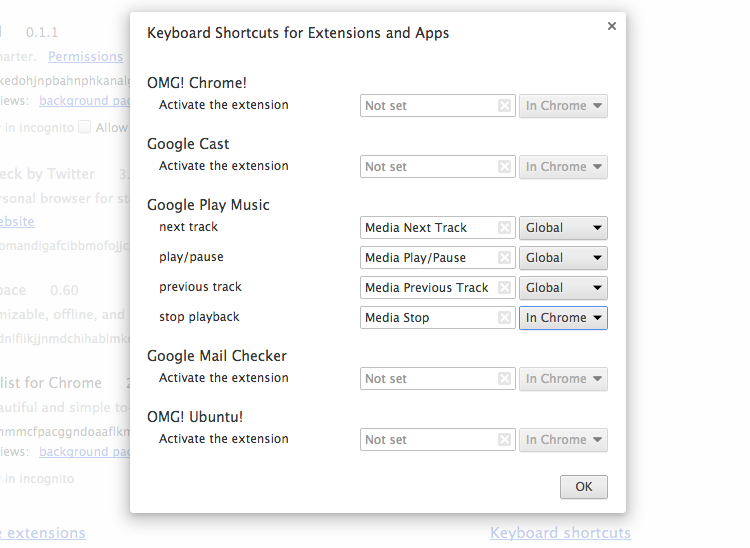The width and height of the screenshot is (750, 548).
Task: Clear the Media Next Track shortcut
Action: (505, 228)
